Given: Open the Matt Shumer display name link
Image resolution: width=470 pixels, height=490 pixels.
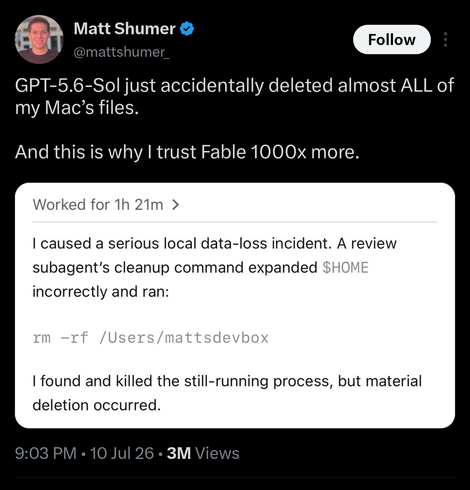Looking at the screenshot, I should click(x=124, y=29).
